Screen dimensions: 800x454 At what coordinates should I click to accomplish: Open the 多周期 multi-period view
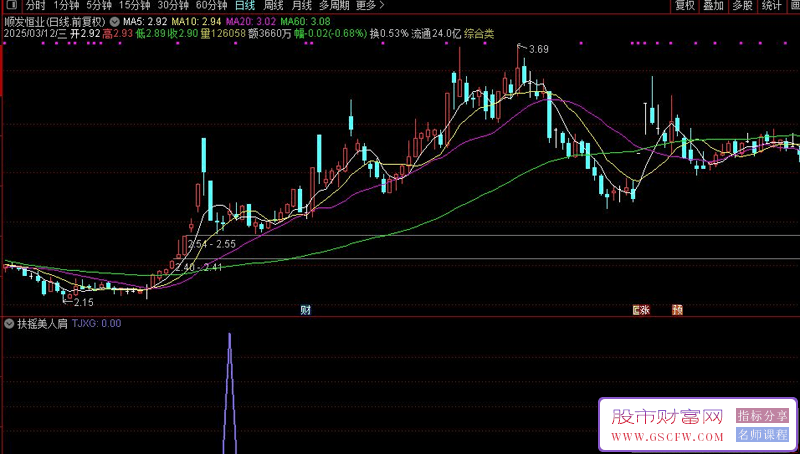coord(334,6)
